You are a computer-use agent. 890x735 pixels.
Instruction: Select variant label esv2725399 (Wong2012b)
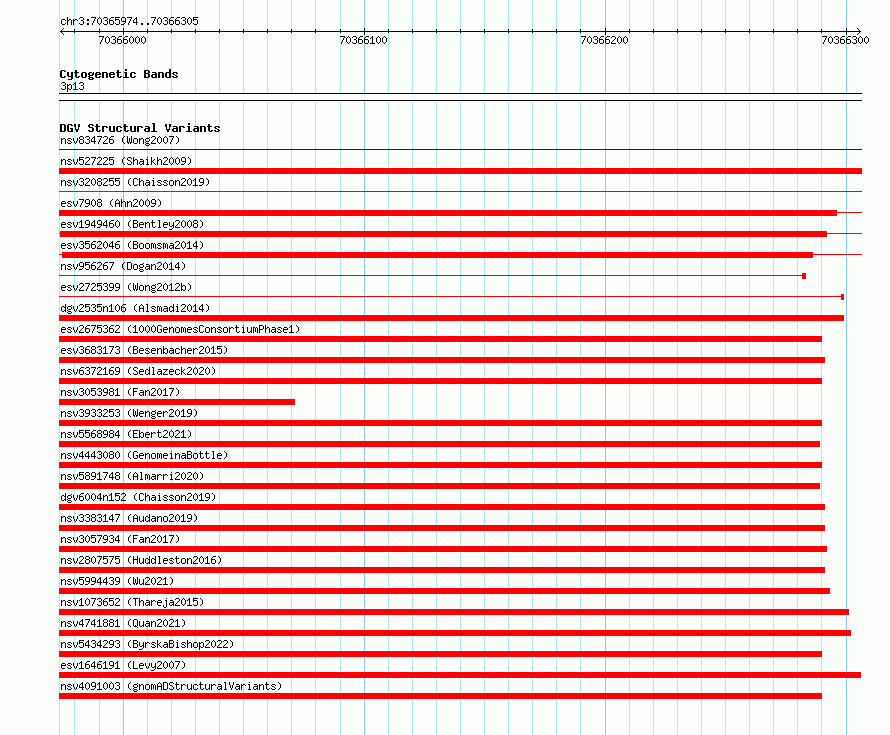coord(126,287)
